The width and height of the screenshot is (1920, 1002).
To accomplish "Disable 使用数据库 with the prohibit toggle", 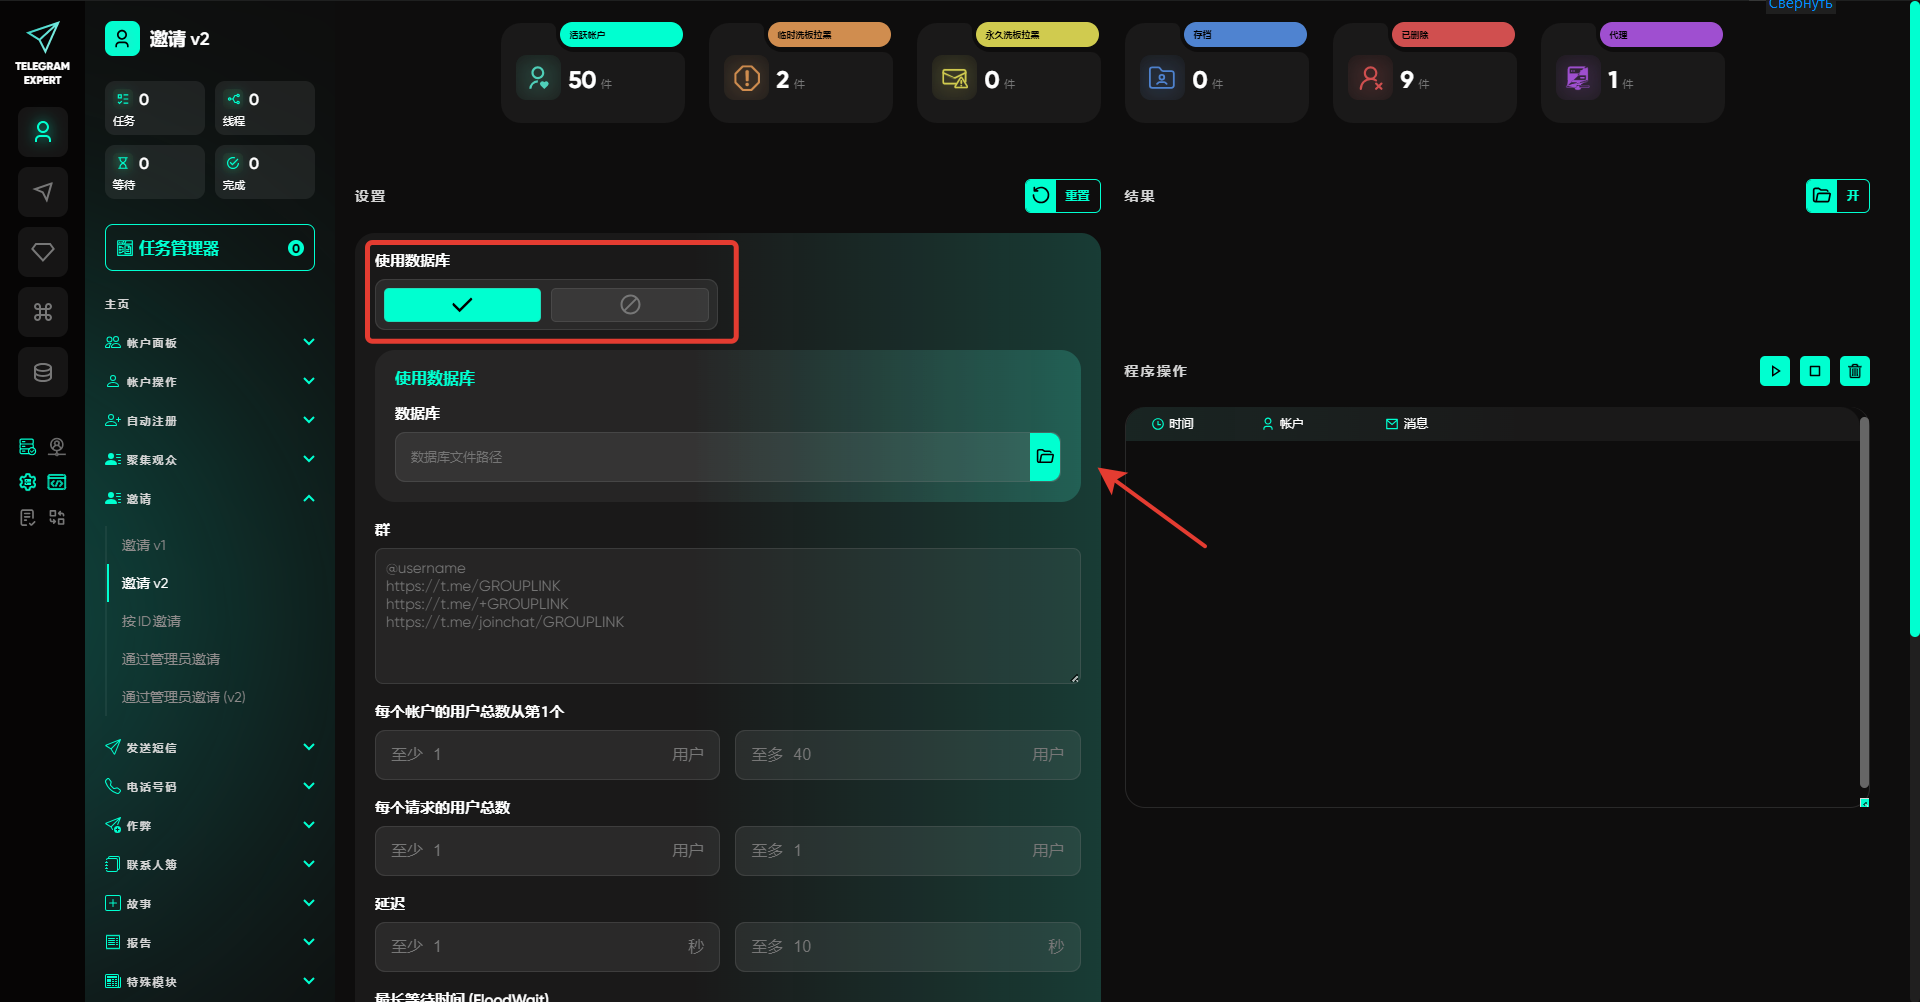I will tap(630, 305).
